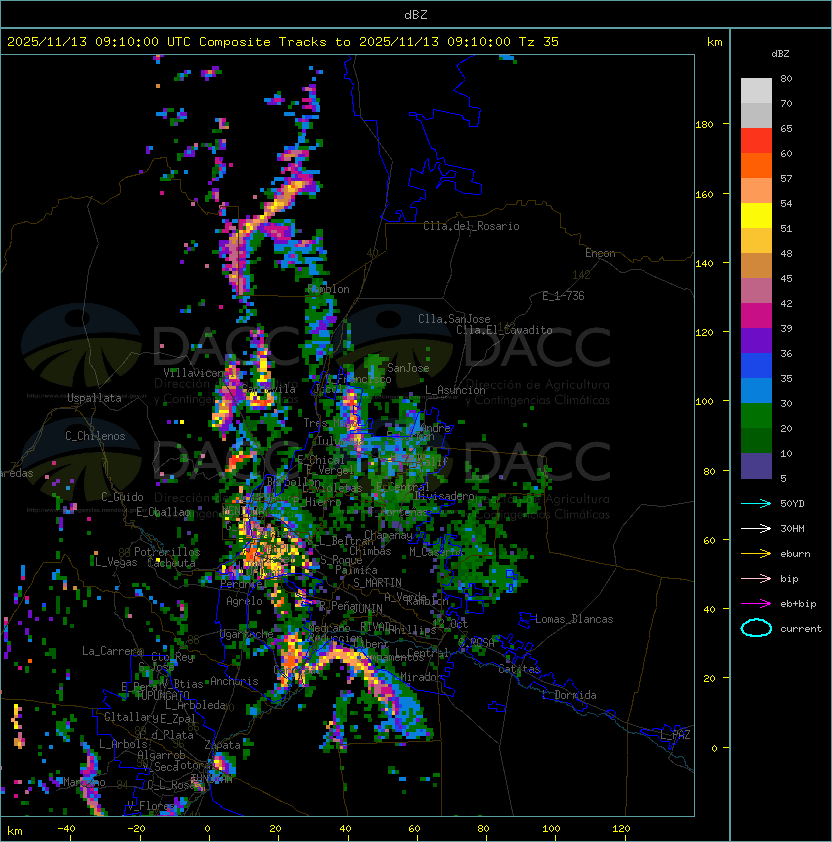Click the eburn legend label

795,554
